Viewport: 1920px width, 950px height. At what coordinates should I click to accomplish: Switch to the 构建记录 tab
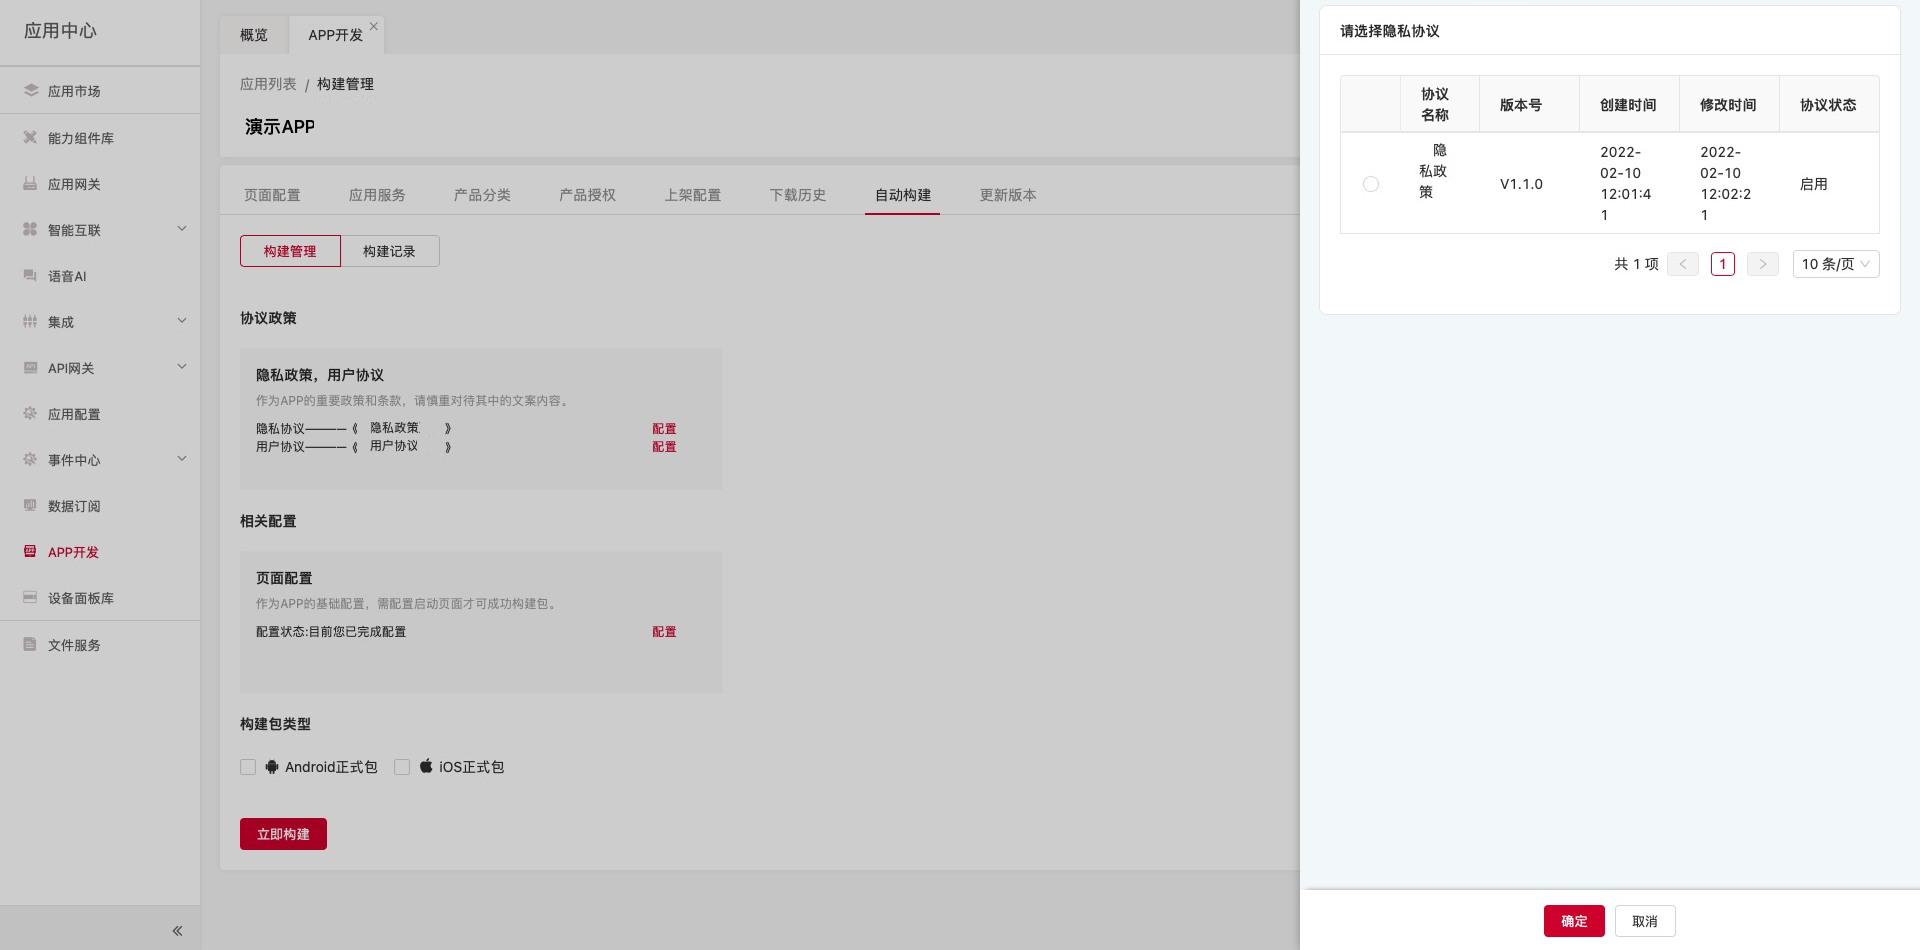point(389,251)
